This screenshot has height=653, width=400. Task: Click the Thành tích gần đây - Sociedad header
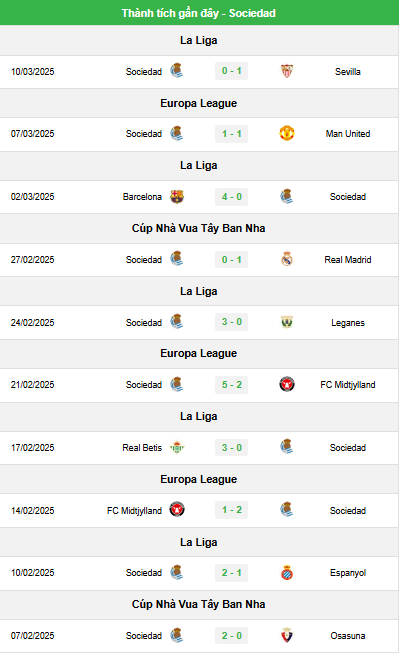coord(199,13)
